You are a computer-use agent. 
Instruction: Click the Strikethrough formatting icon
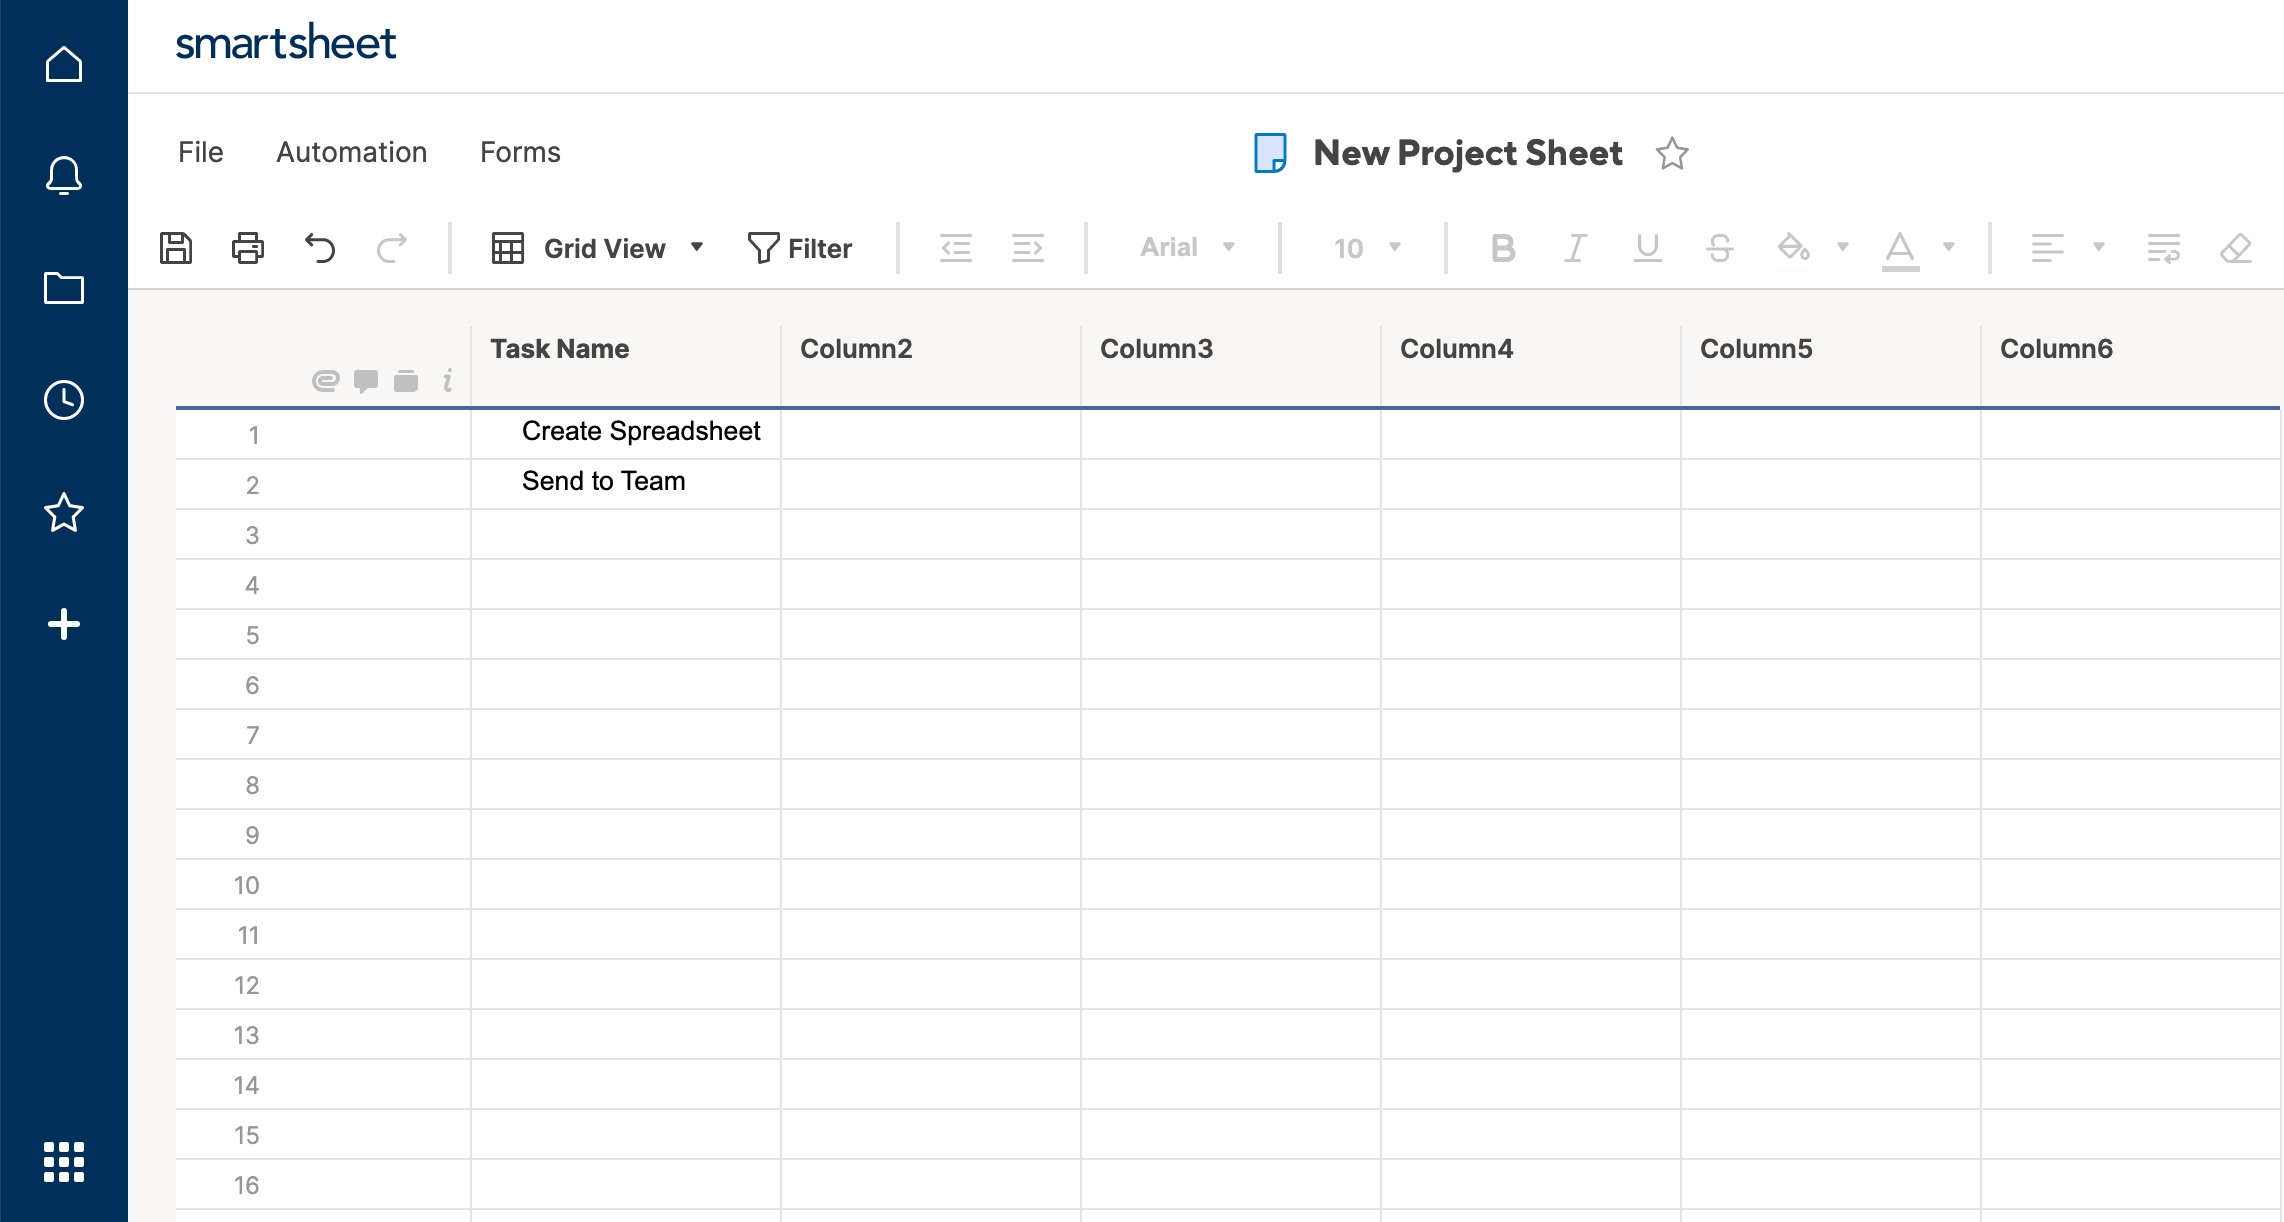[1719, 248]
